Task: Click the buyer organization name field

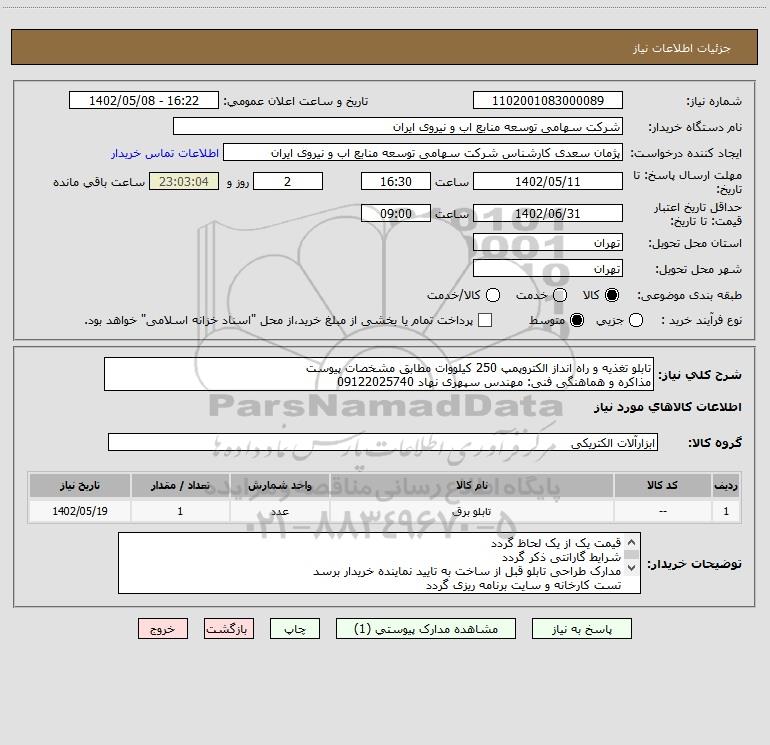Action: click(398, 127)
